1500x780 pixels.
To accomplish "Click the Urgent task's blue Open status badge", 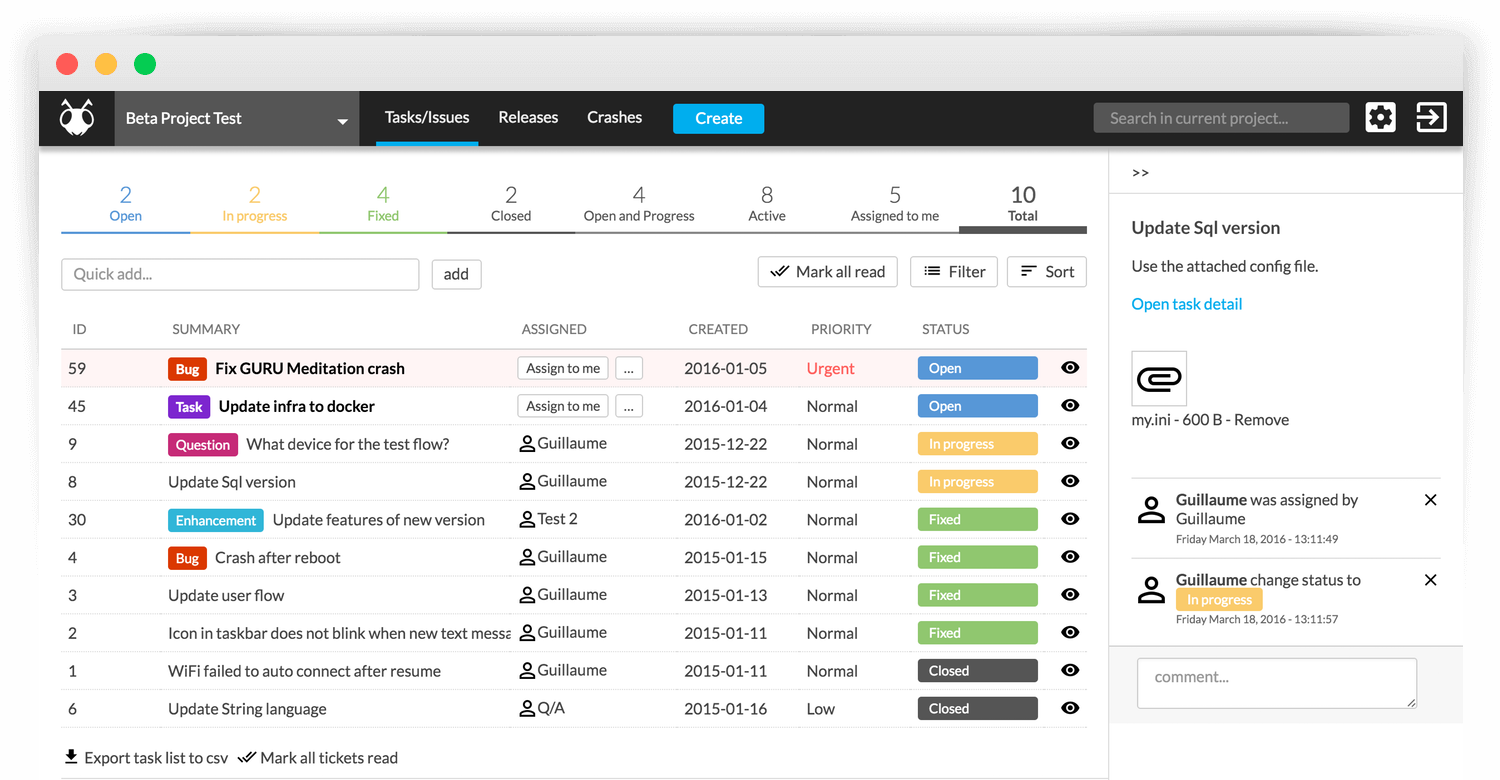I will click(x=977, y=368).
